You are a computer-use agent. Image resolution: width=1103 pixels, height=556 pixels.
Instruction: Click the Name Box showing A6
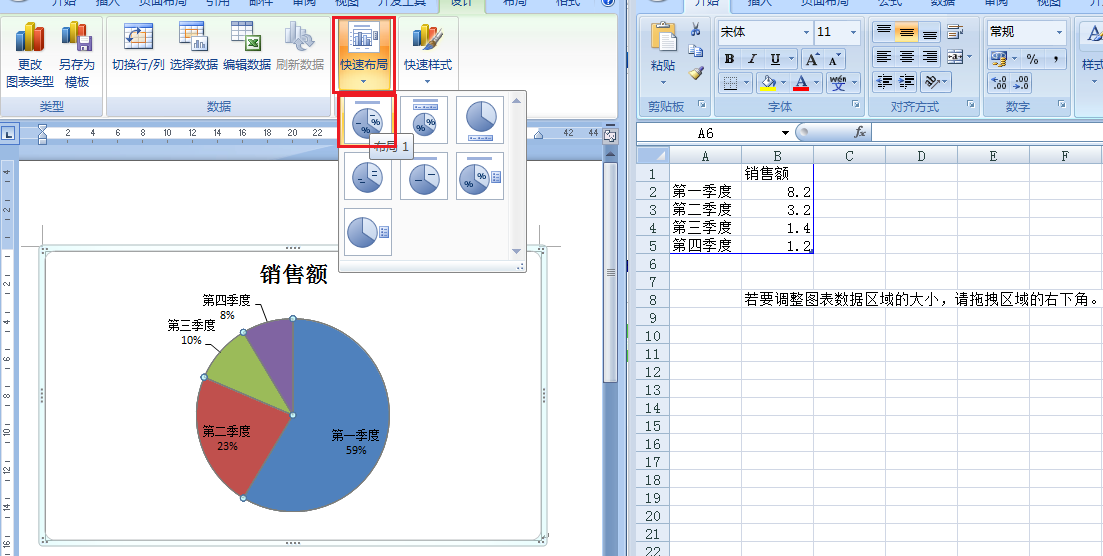pyautogui.click(x=706, y=132)
